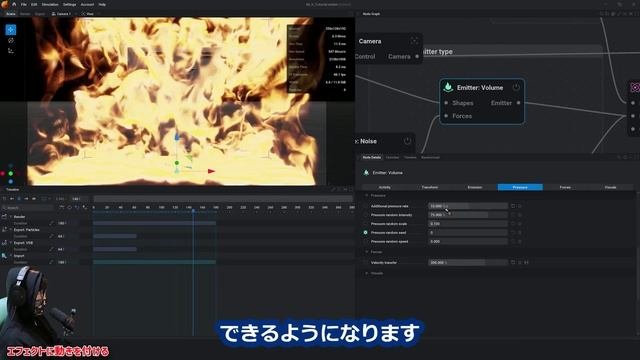Click the blue Z-axis arrow of the transform gizmo
This screenshot has height=360, width=640.
pyautogui.click(x=177, y=138)
